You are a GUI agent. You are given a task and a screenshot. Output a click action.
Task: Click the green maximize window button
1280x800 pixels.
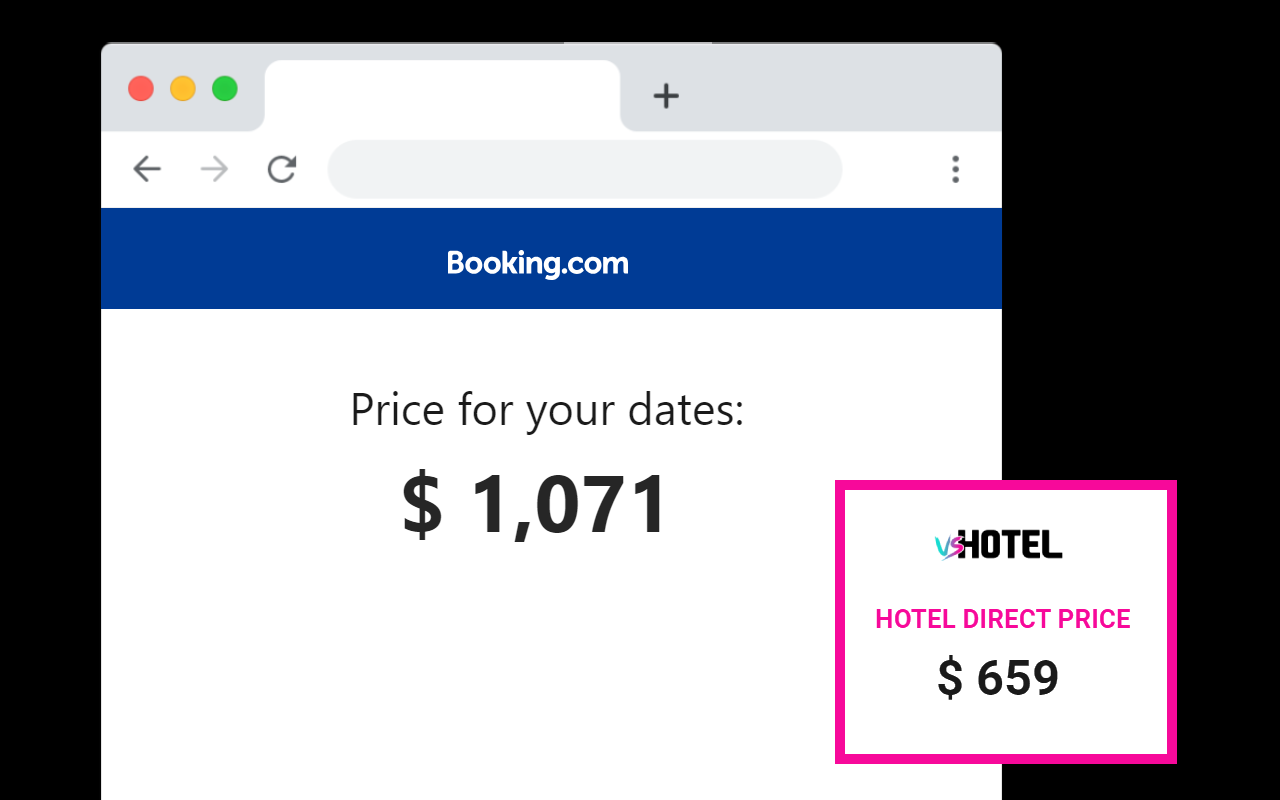point(225,88)
